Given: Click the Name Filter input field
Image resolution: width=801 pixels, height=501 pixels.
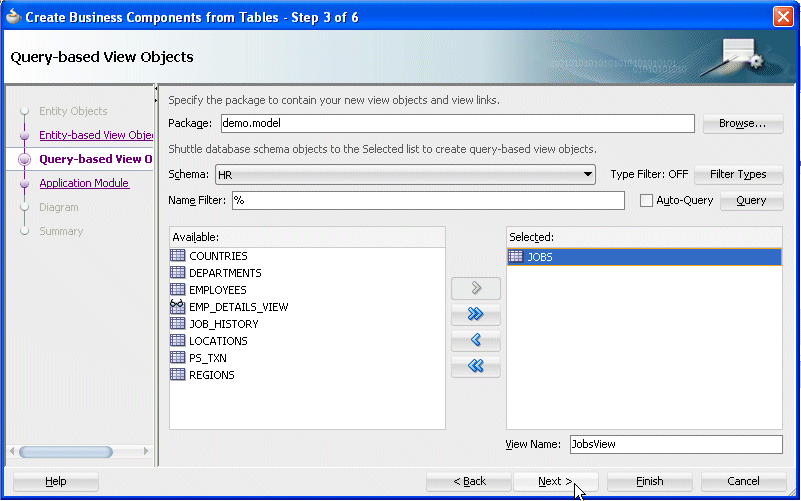Looking at the screenshot, I should click(x=428, y=200).
